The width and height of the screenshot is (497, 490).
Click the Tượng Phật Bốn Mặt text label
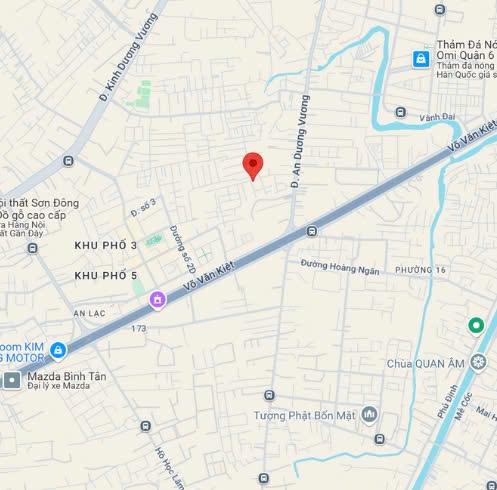(305, 416)
